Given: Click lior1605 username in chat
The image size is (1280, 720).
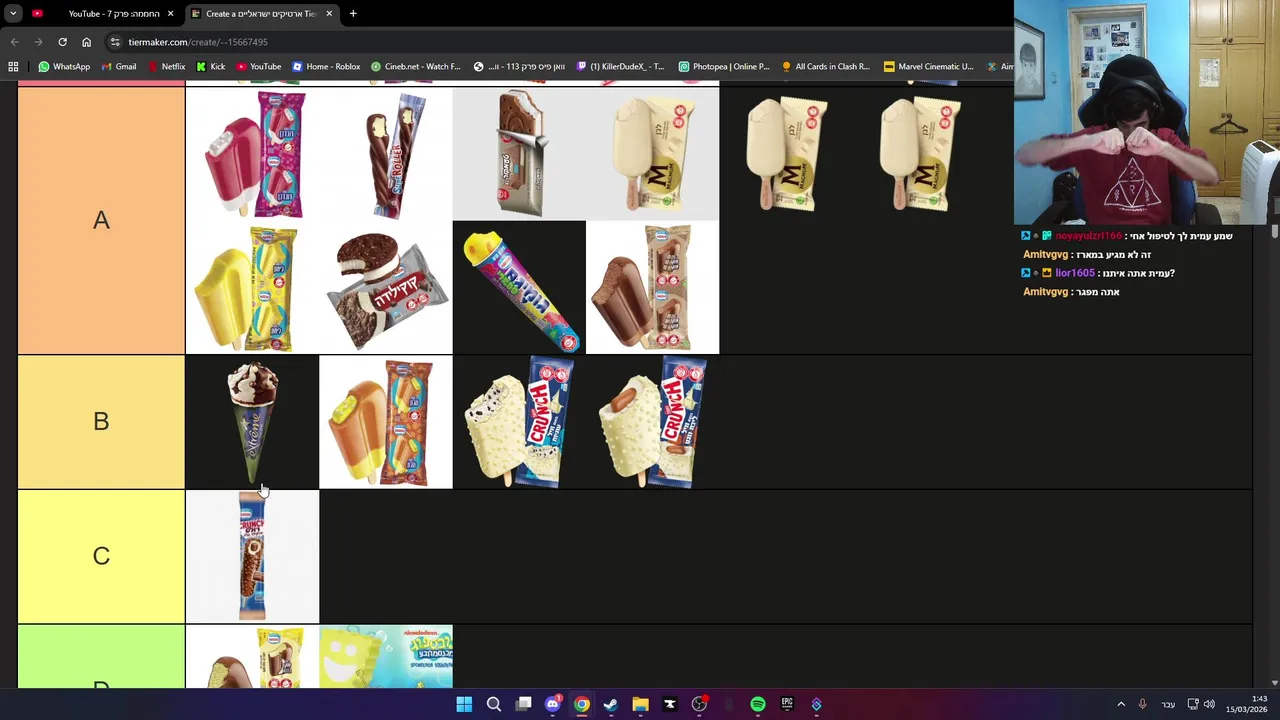Looking at the screenshot, I should coord(1075,273).
